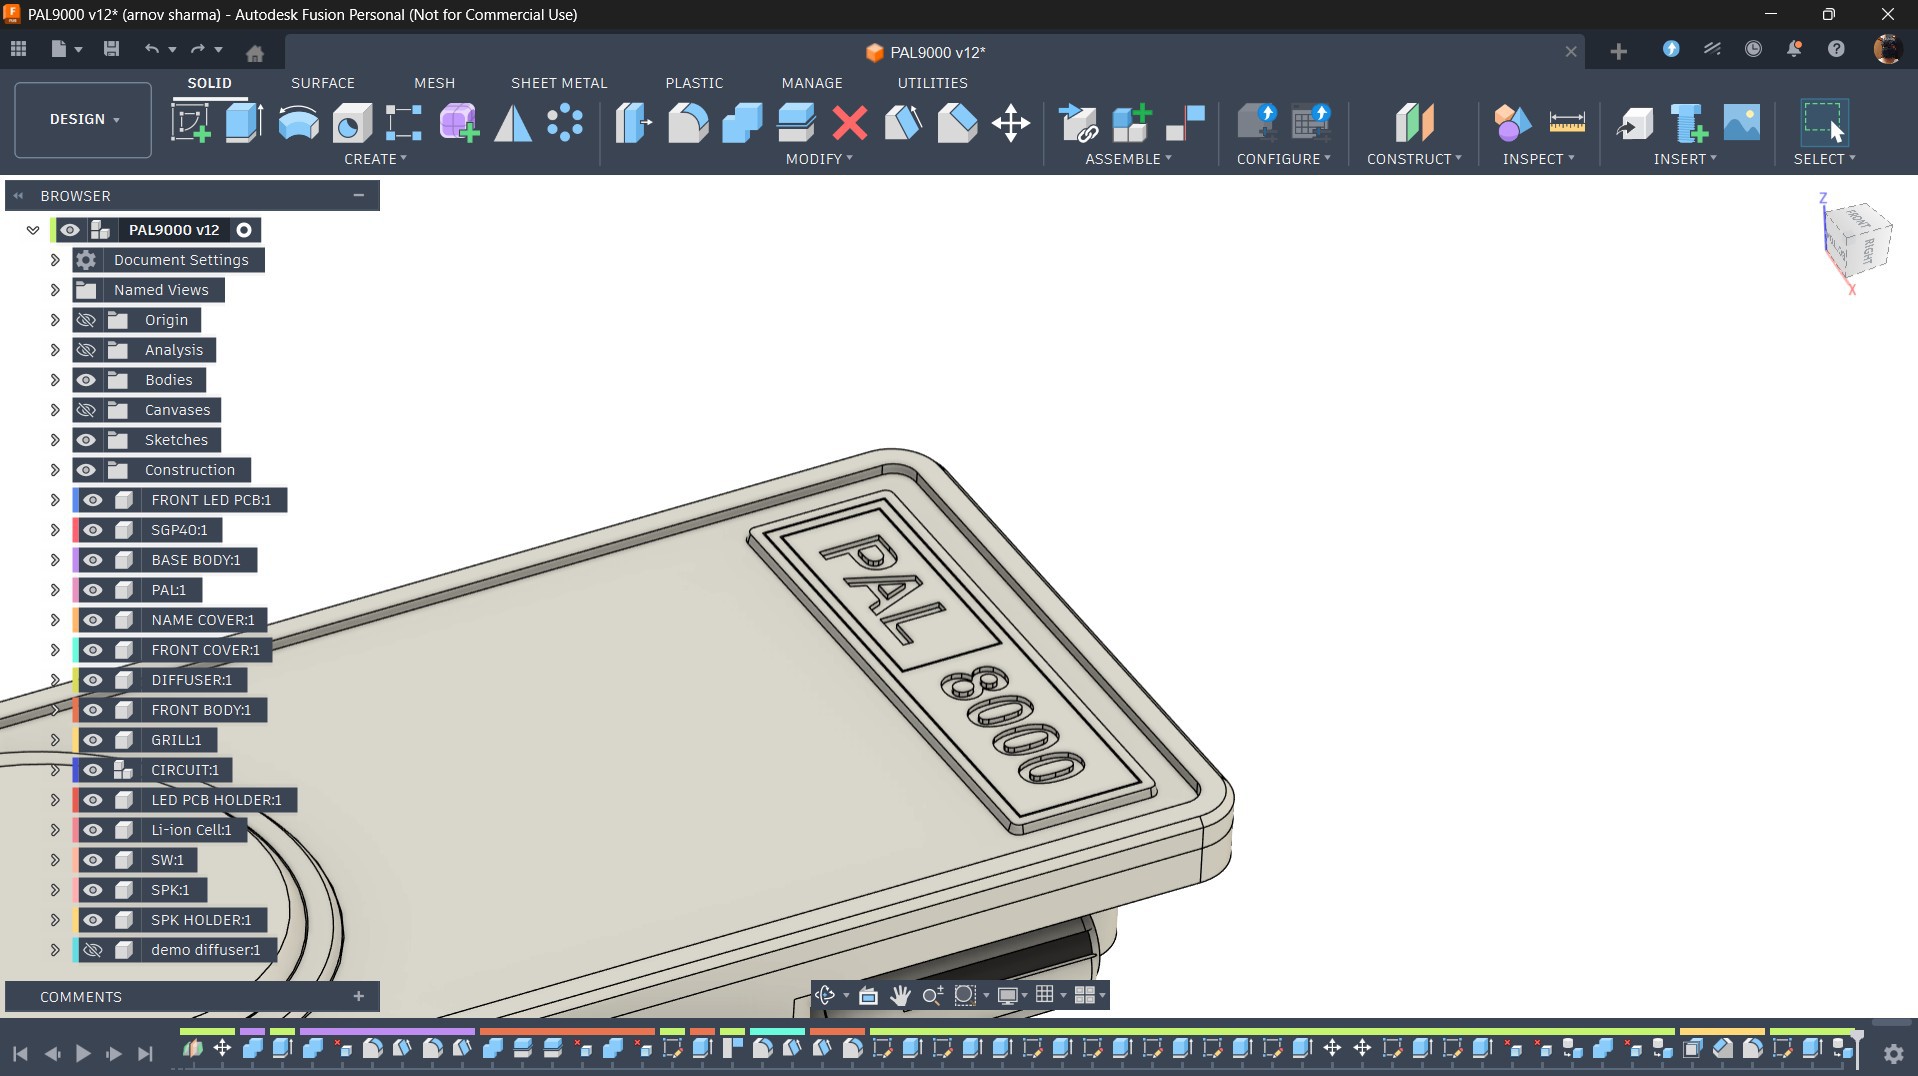1918x1076 pixels.
Task: Expand the CIRCUIT:1 component tree
Action: [55, 770]
